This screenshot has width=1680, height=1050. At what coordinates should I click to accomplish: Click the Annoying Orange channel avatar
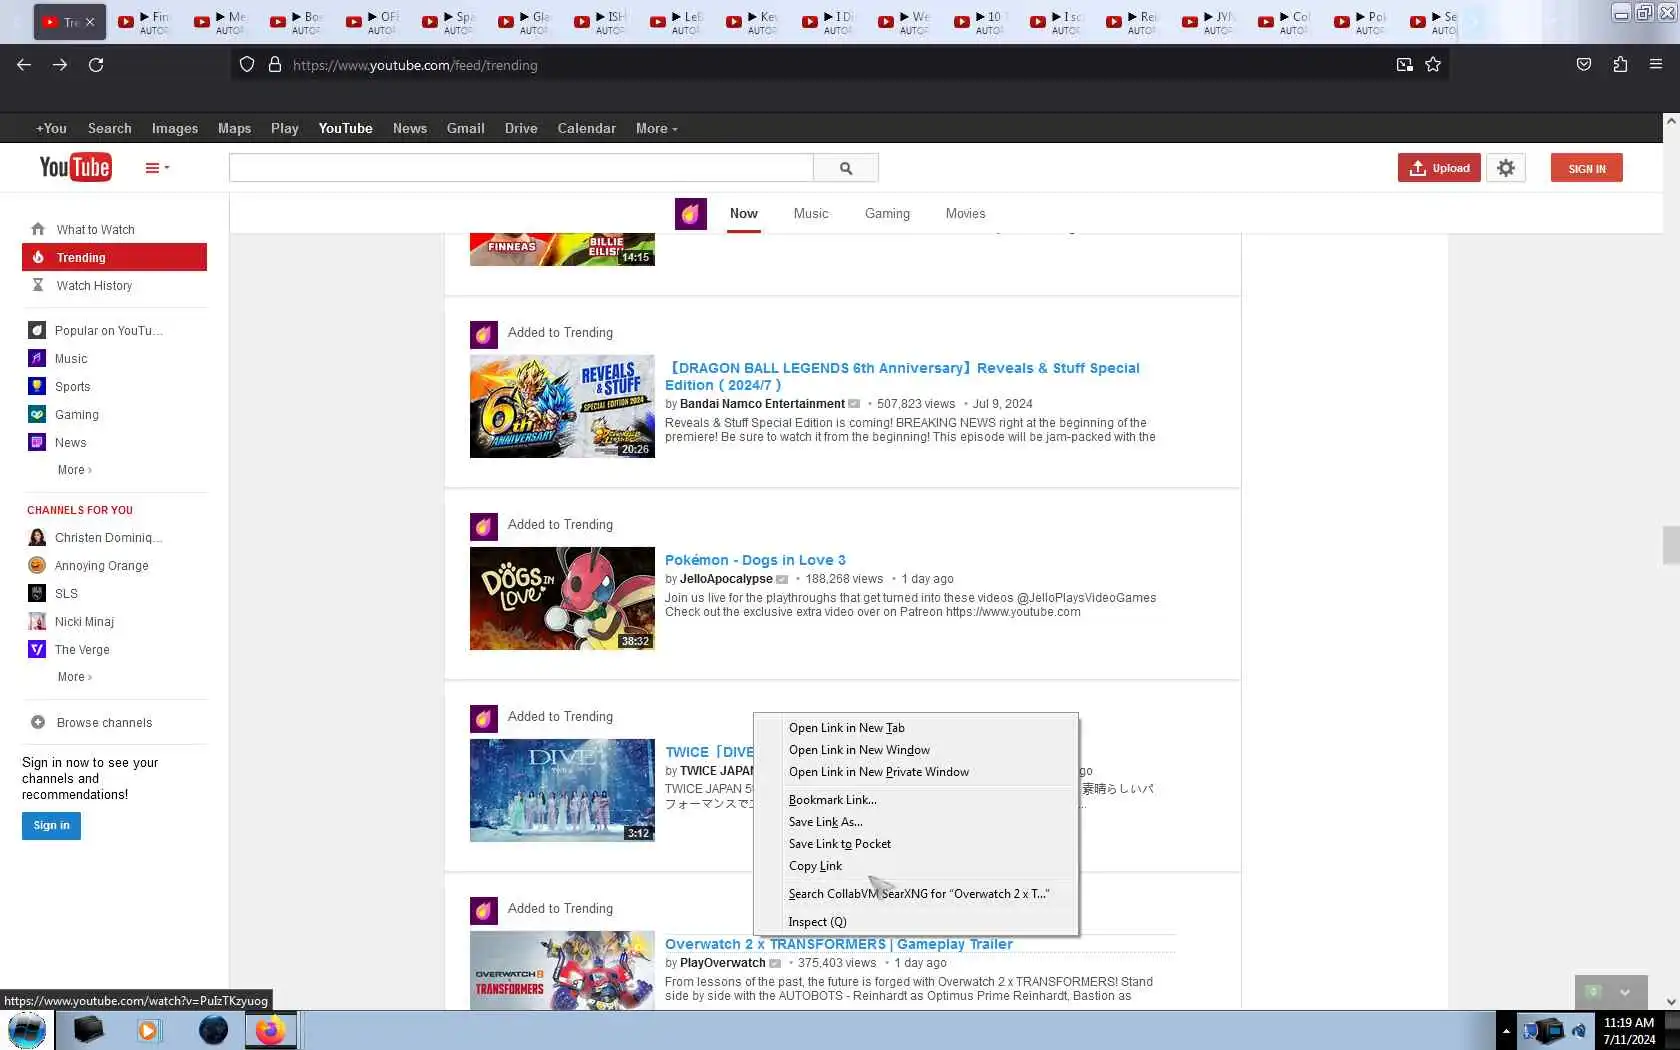click(37, 565)
